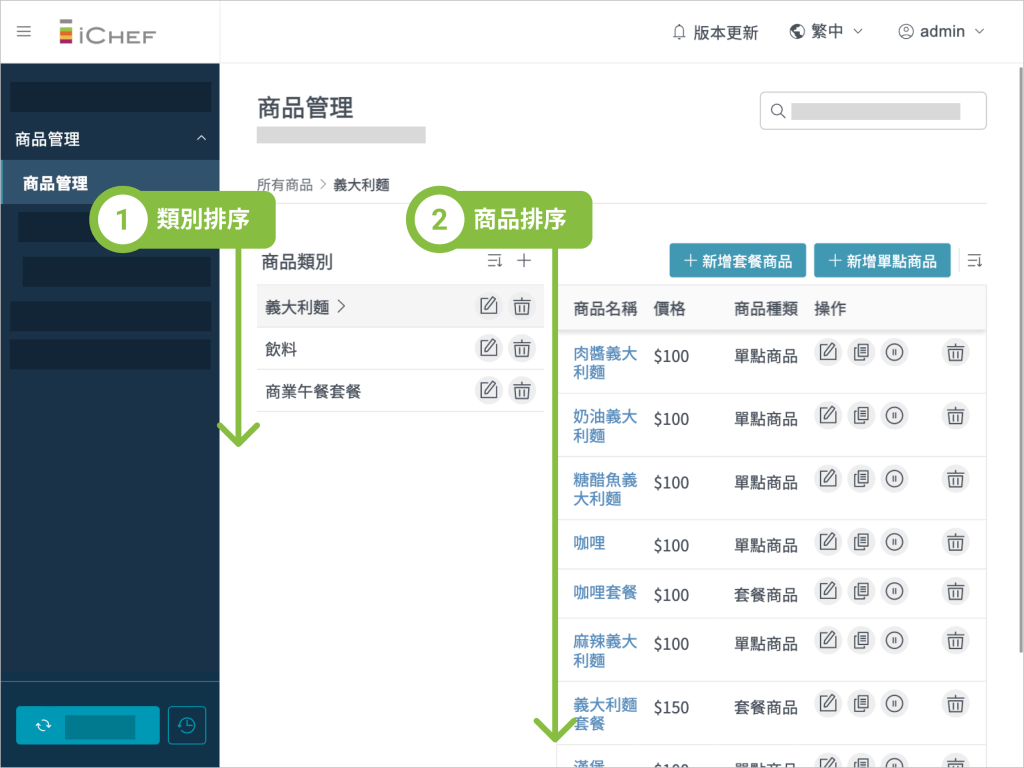Open product sort icon next to 新增單點商品
Screen dimensions: 1024x768
(x=974, y=261)
